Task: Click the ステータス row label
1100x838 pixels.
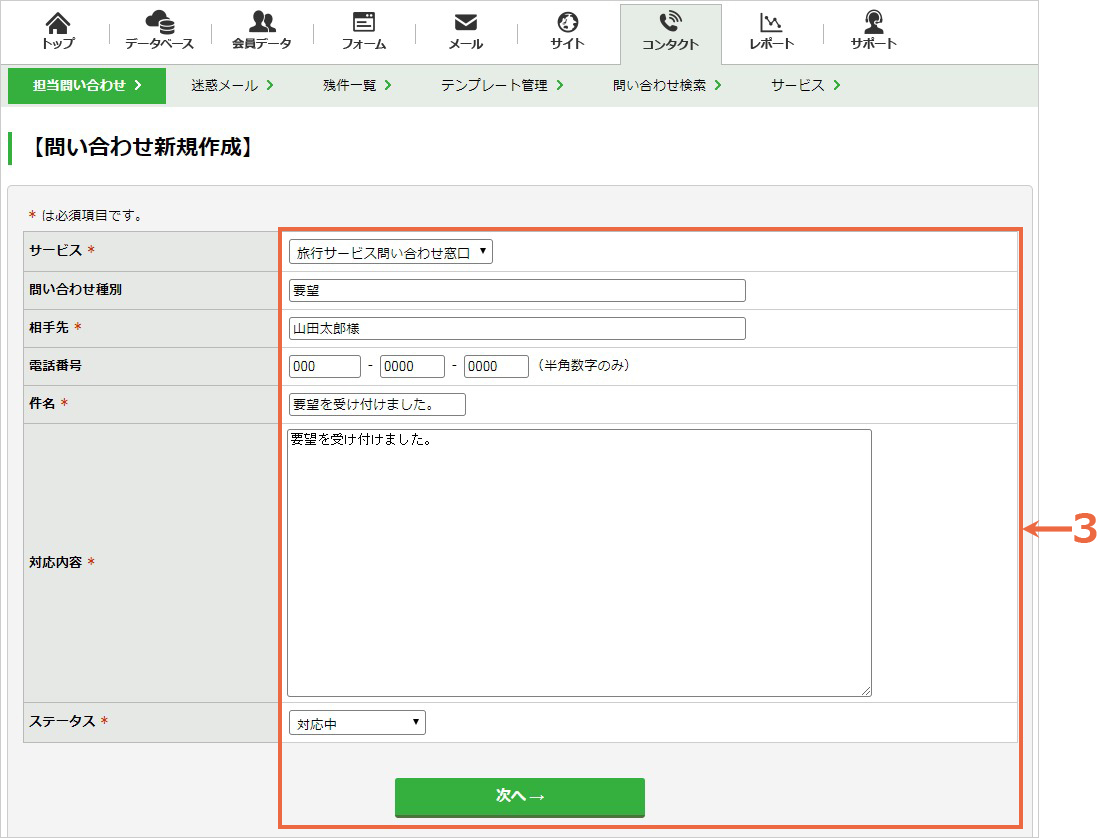Action: [x=62, y=722]
